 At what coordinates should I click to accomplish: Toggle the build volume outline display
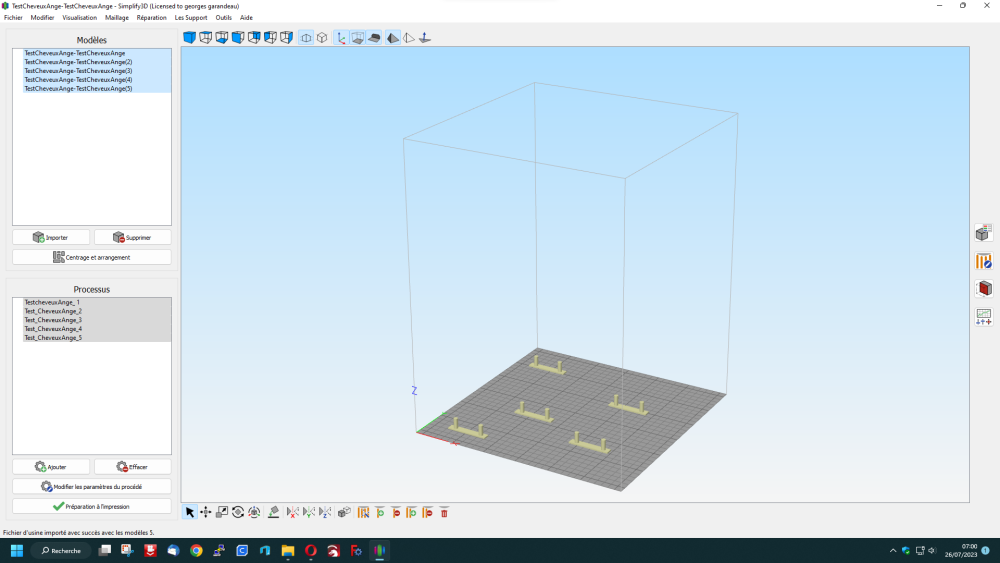coord(358,38)
